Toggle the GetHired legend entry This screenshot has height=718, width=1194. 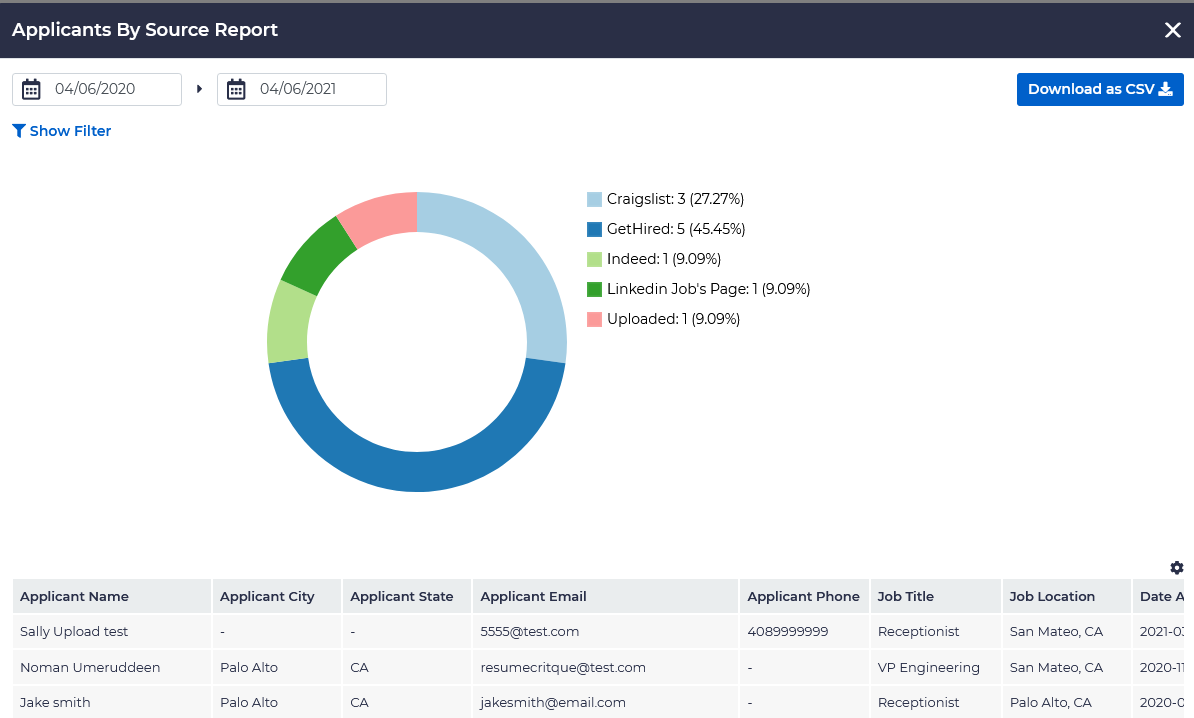coord(675,229)
